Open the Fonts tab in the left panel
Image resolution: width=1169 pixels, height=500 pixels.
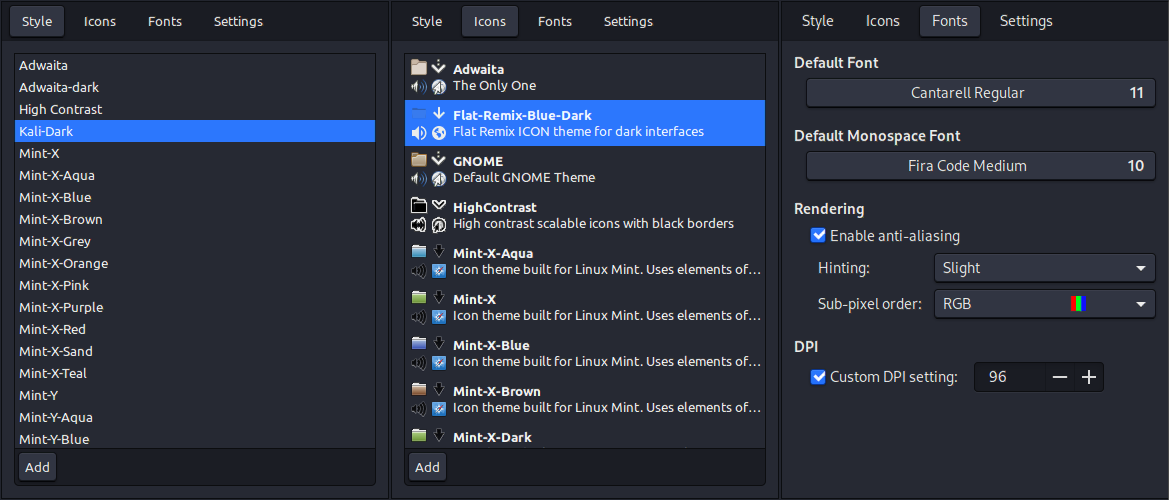pos(165,22)
